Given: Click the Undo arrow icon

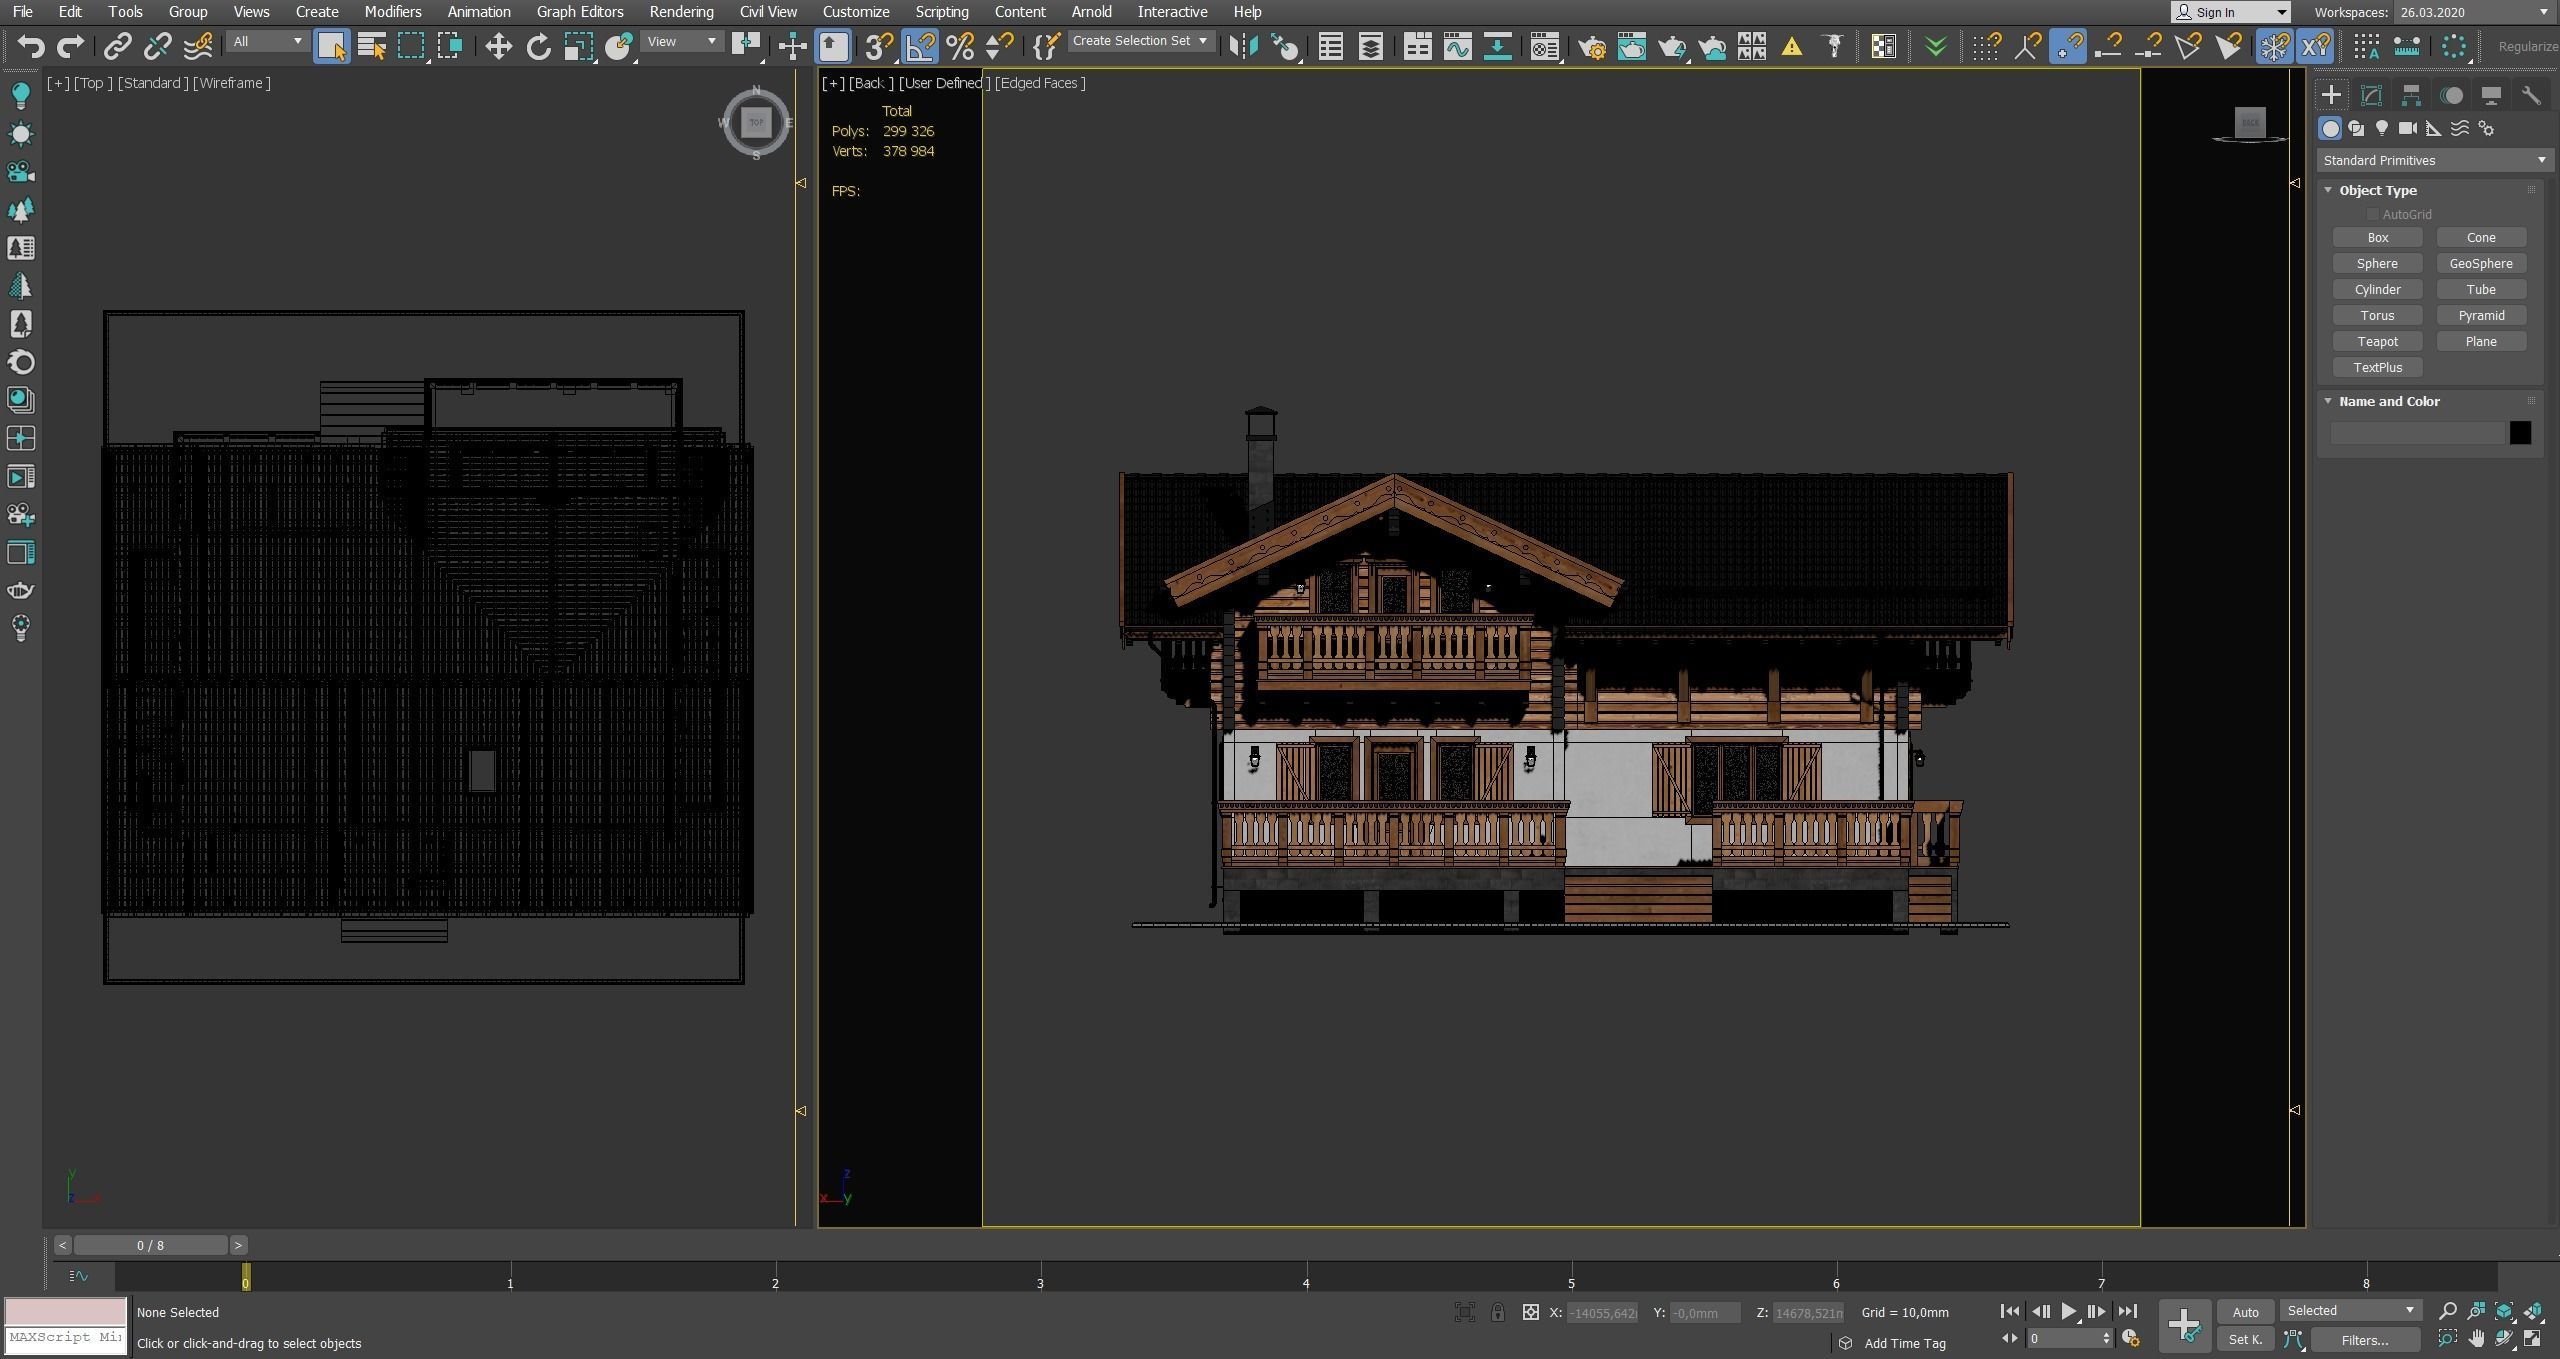Looking at the screenshot, I should [31, 46].
